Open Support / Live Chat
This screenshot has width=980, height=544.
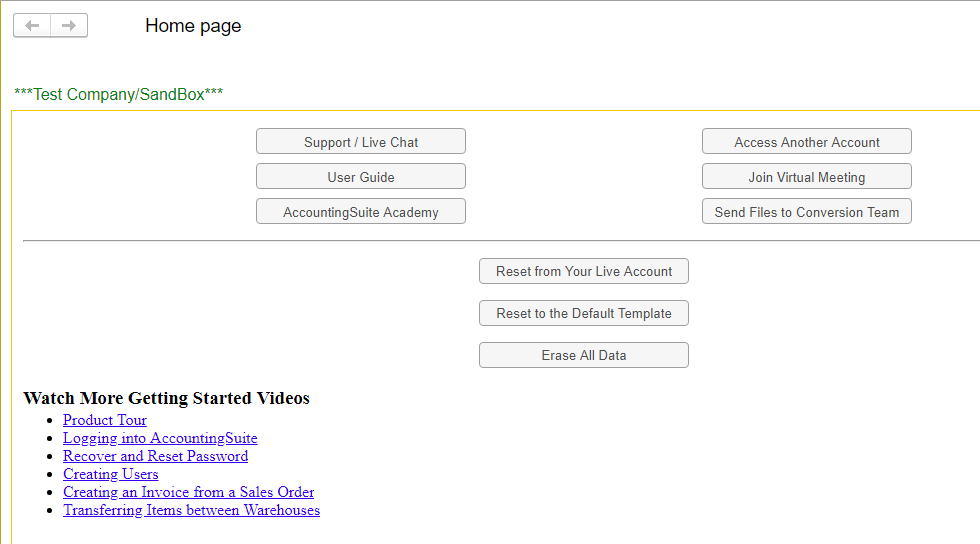click(x=361, y=142)
